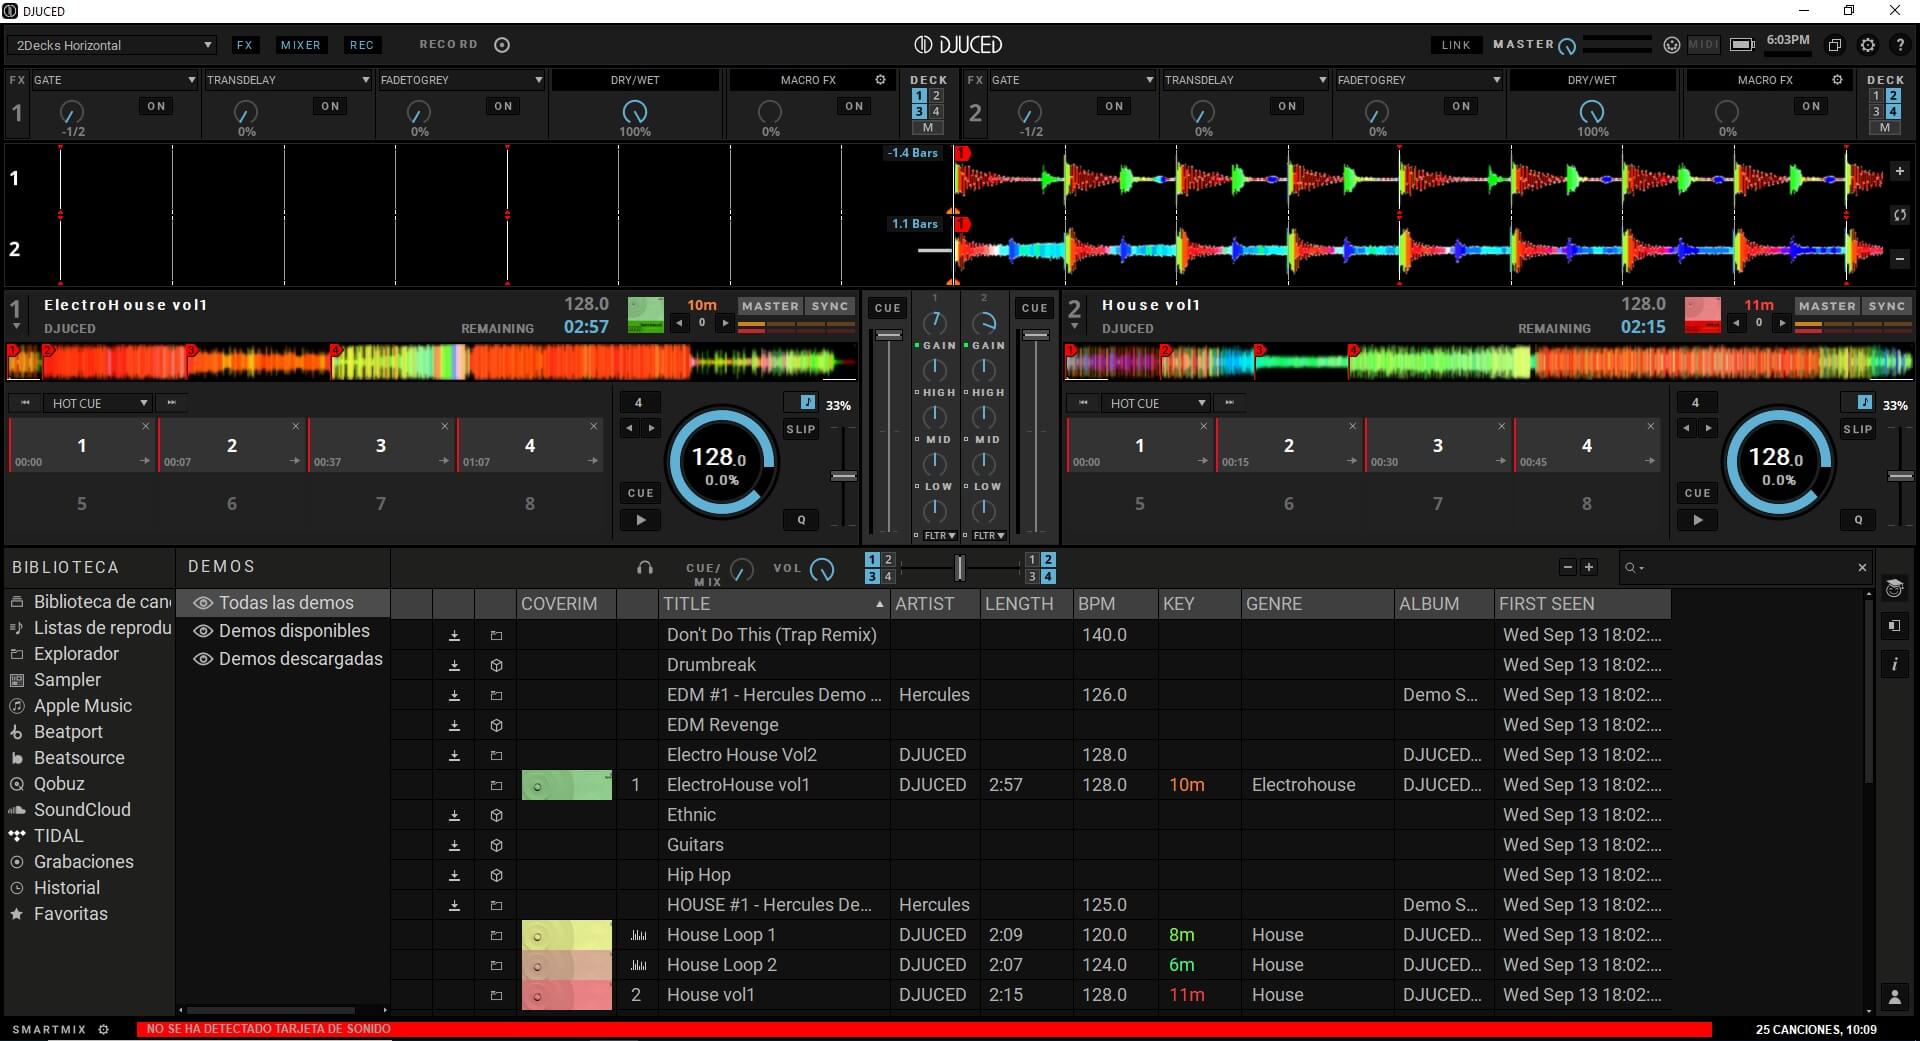Click the ElectroHouse vol1 cover thumbnail
Viewport: 1920px width, 1041px height.
[x=567, y=785]
